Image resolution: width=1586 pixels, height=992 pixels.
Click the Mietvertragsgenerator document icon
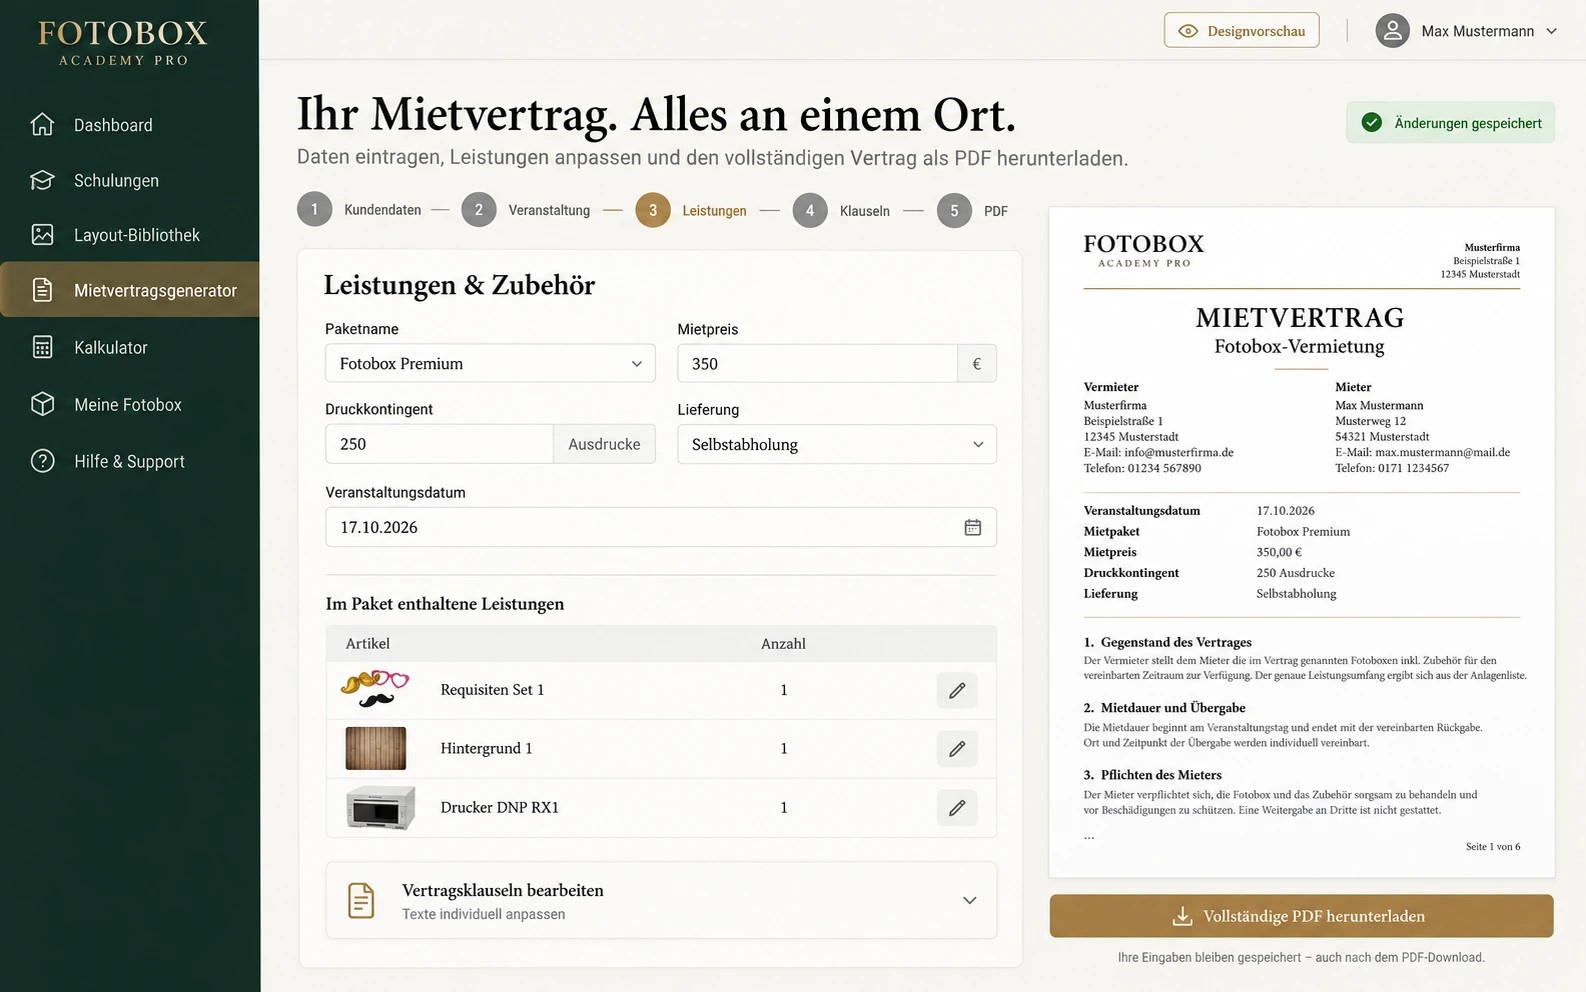(x=42, y=290)
